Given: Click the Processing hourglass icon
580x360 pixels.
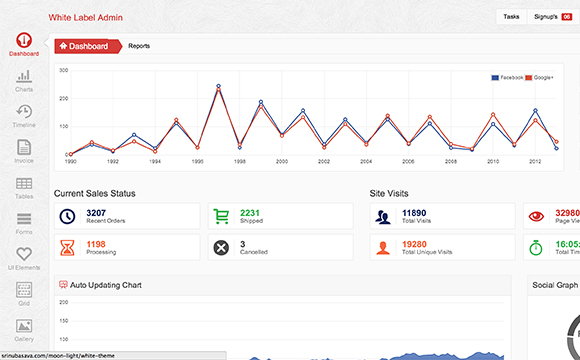Looking at the screenshot, I should [67, 248].
